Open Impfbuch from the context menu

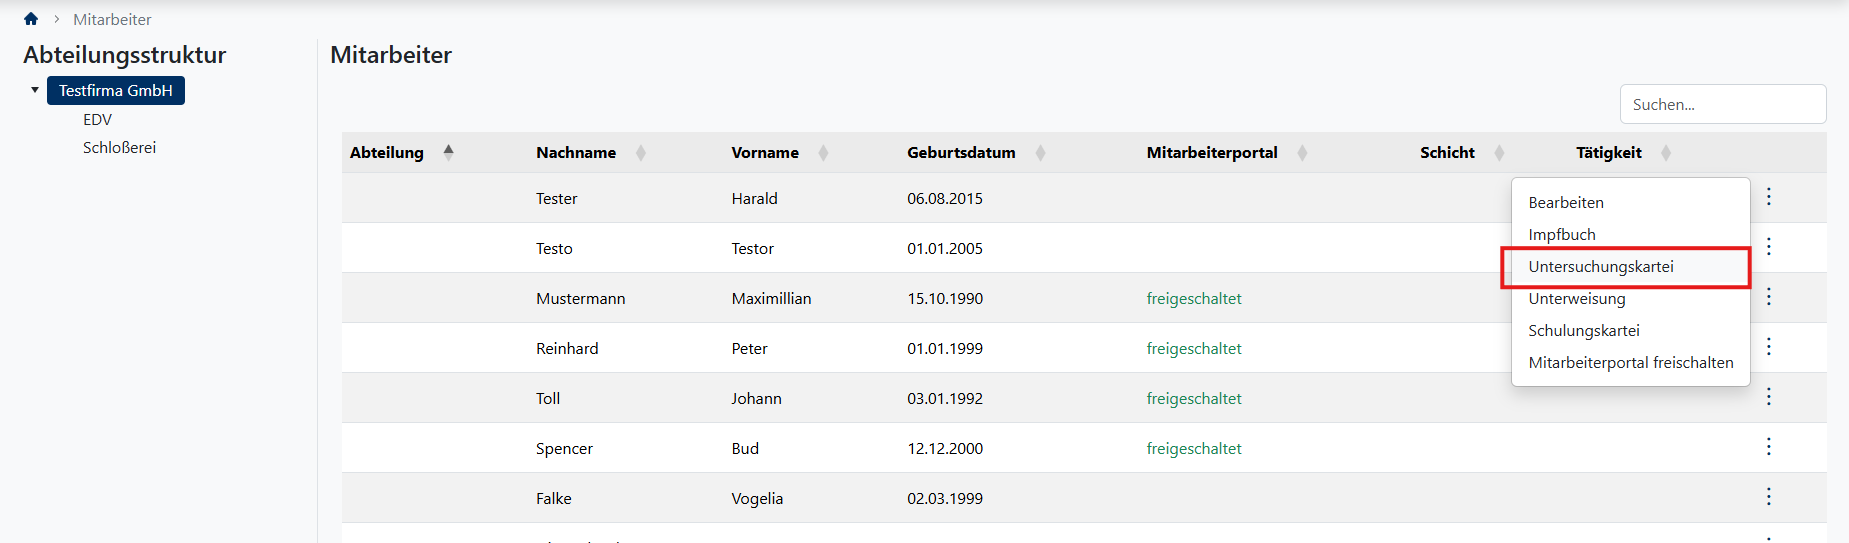1562,235
